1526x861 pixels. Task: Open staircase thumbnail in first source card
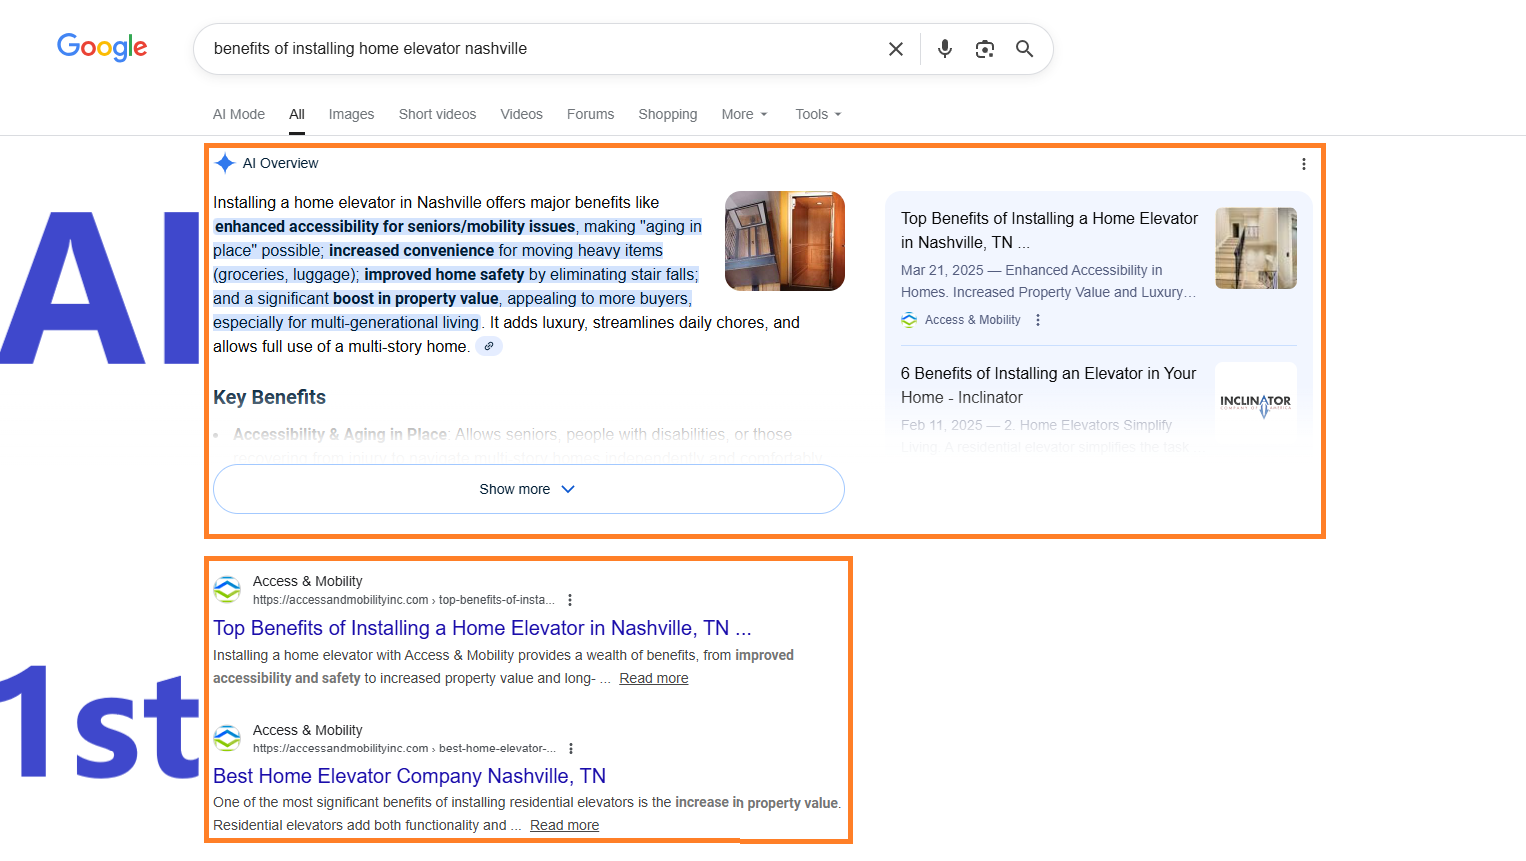(x=1256, y=248)
